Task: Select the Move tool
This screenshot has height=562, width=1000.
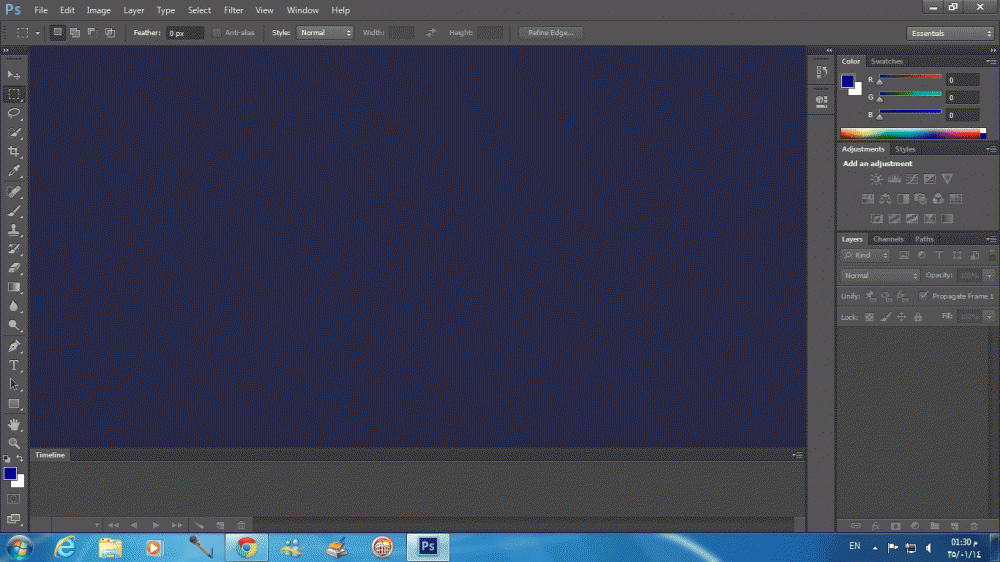Action: coord(14,75)
